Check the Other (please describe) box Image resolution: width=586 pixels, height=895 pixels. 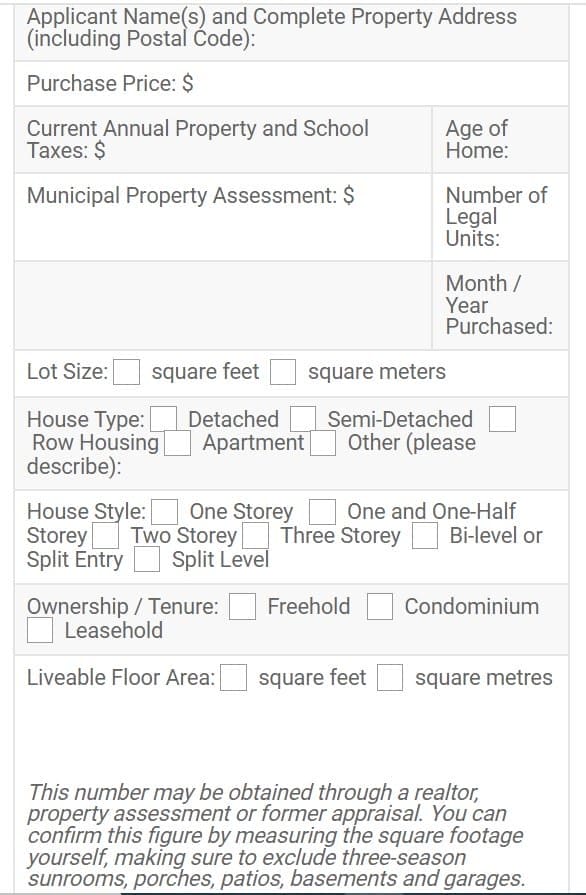pyautogui.click(x=323, y=443)
